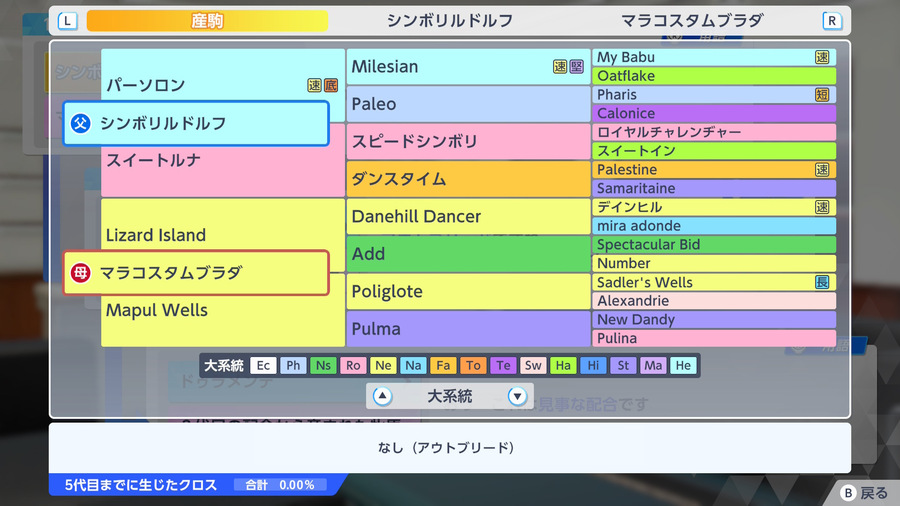Click the Ne lineage swatch
Viewport: 900px width, 506px height.
tap(383, 365)
